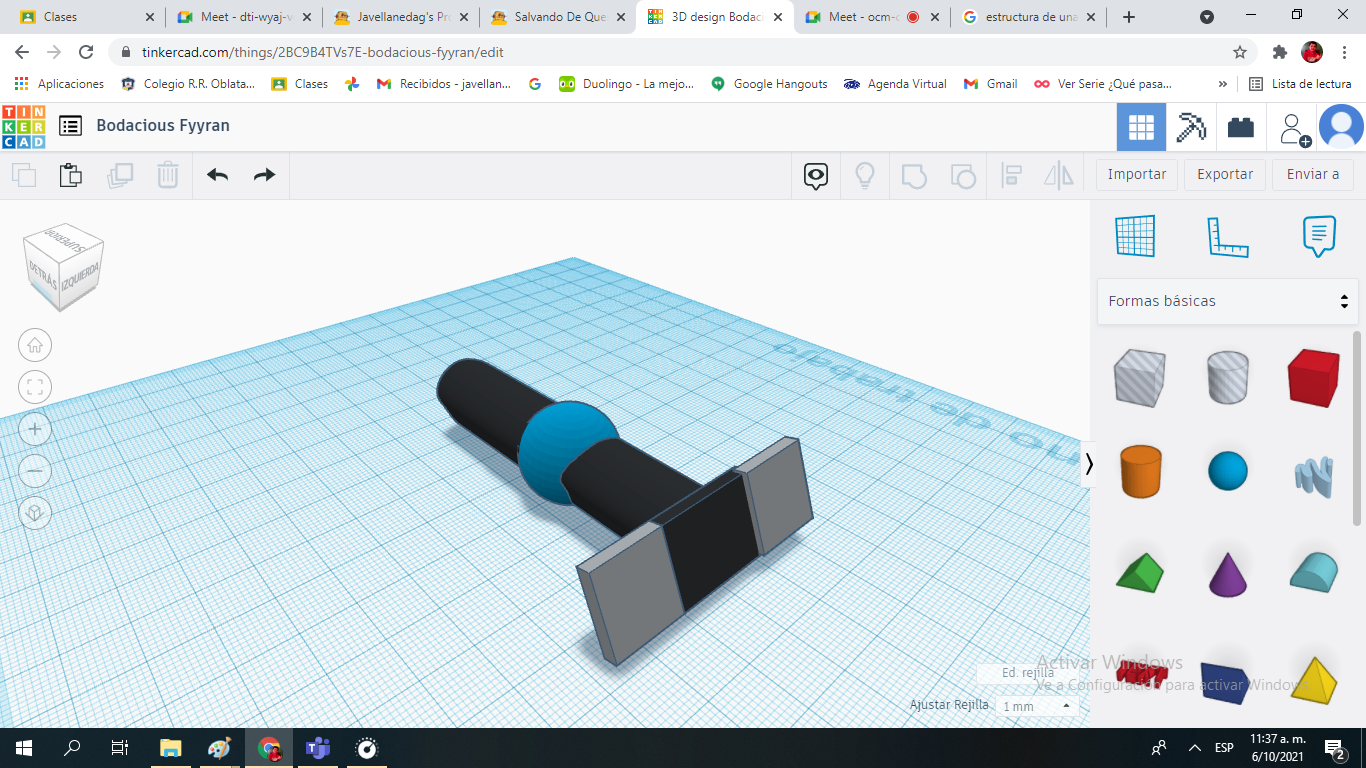The height and width of the screenshot is (768, 1366).
Task: Click the Ed. rejilla button
Action: (x=1028, y=673)
